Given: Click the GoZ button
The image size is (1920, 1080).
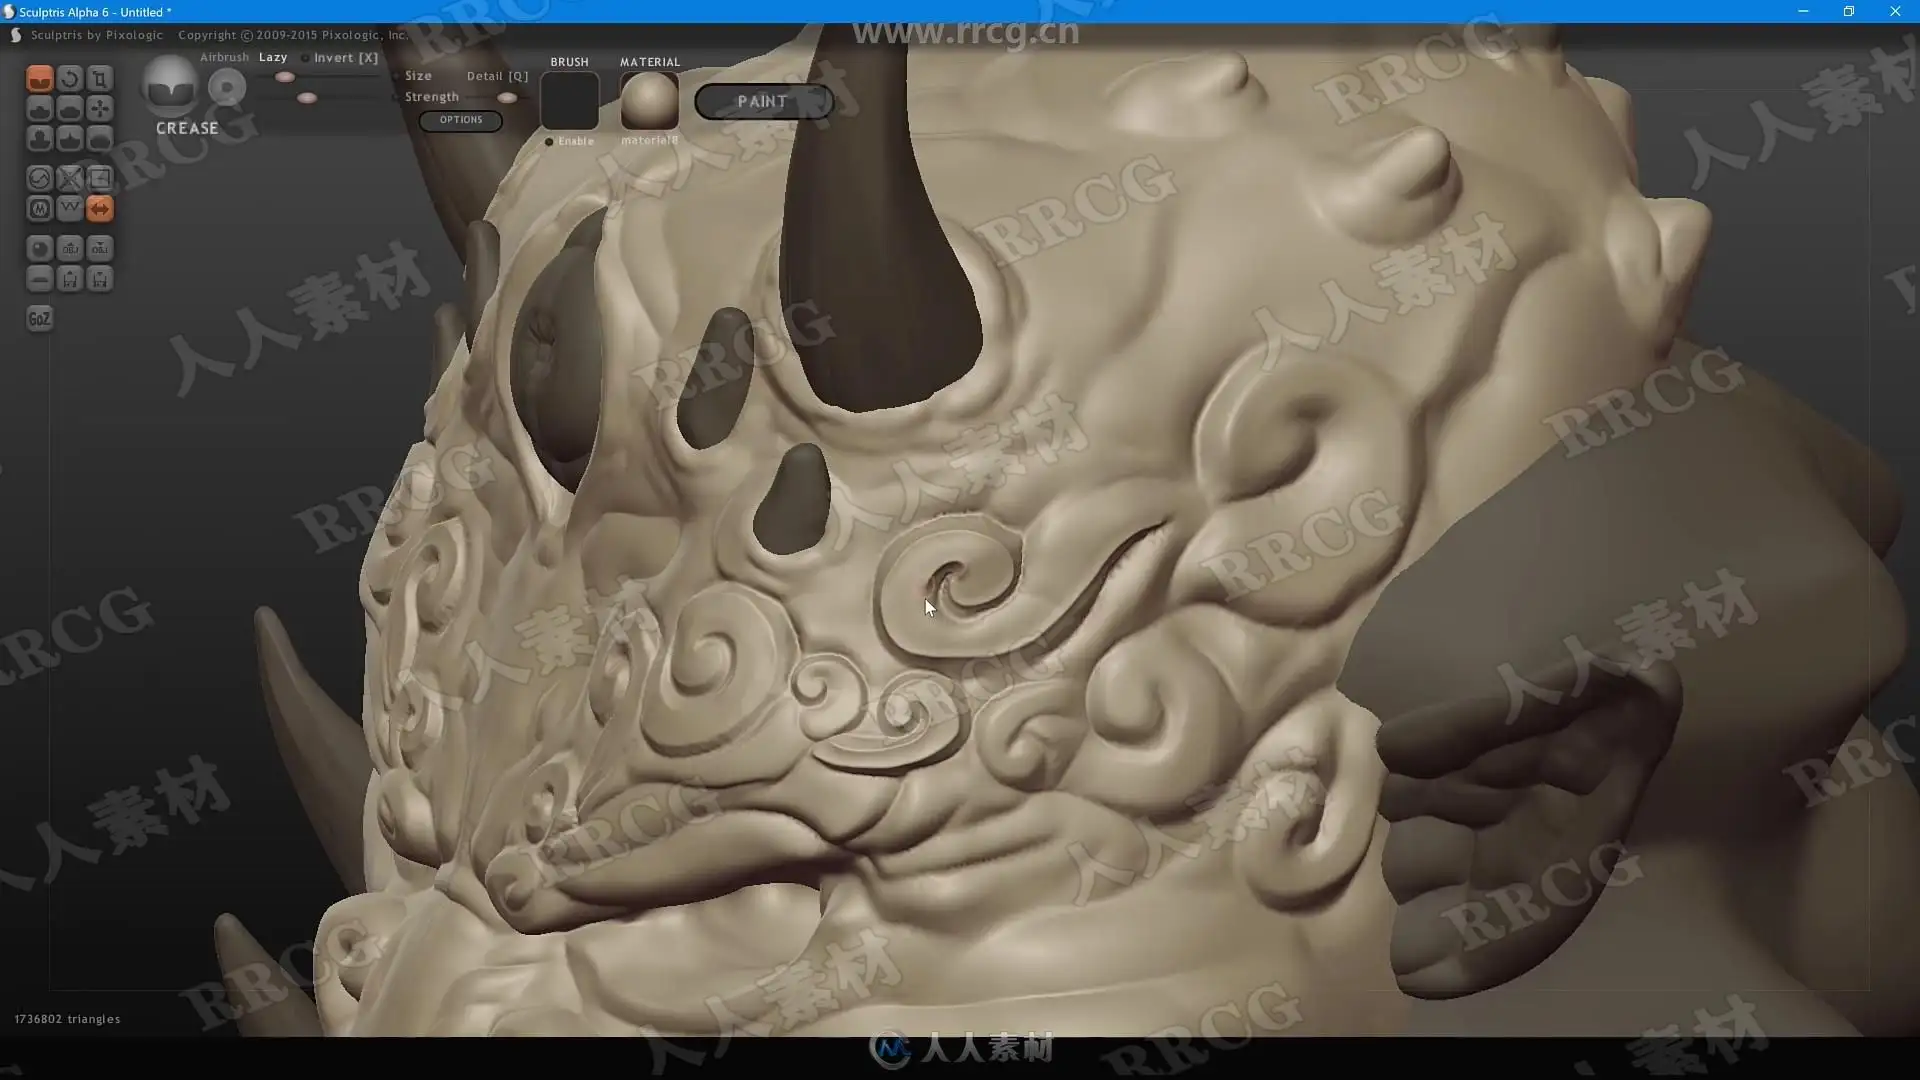Looking at the screenshot, I should click(39, 319).
